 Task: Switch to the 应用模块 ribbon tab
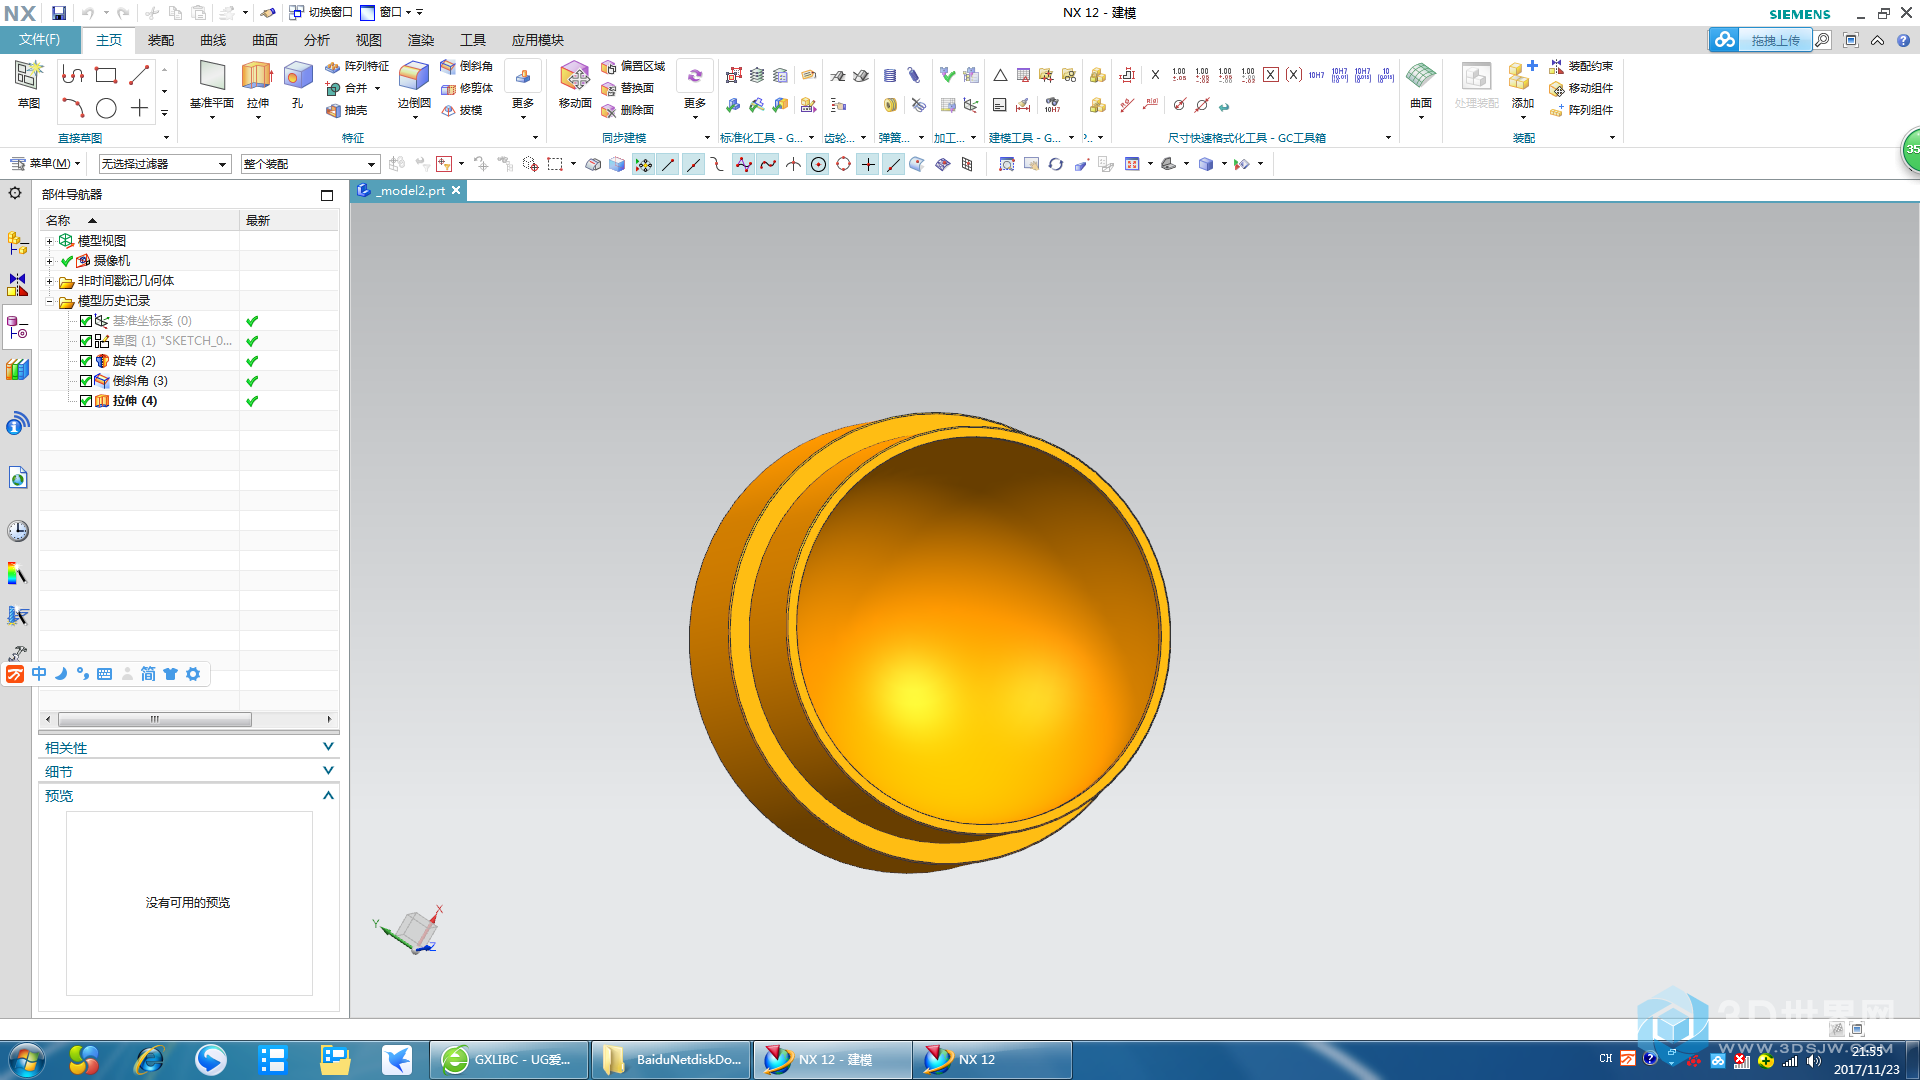click(538, 40)
